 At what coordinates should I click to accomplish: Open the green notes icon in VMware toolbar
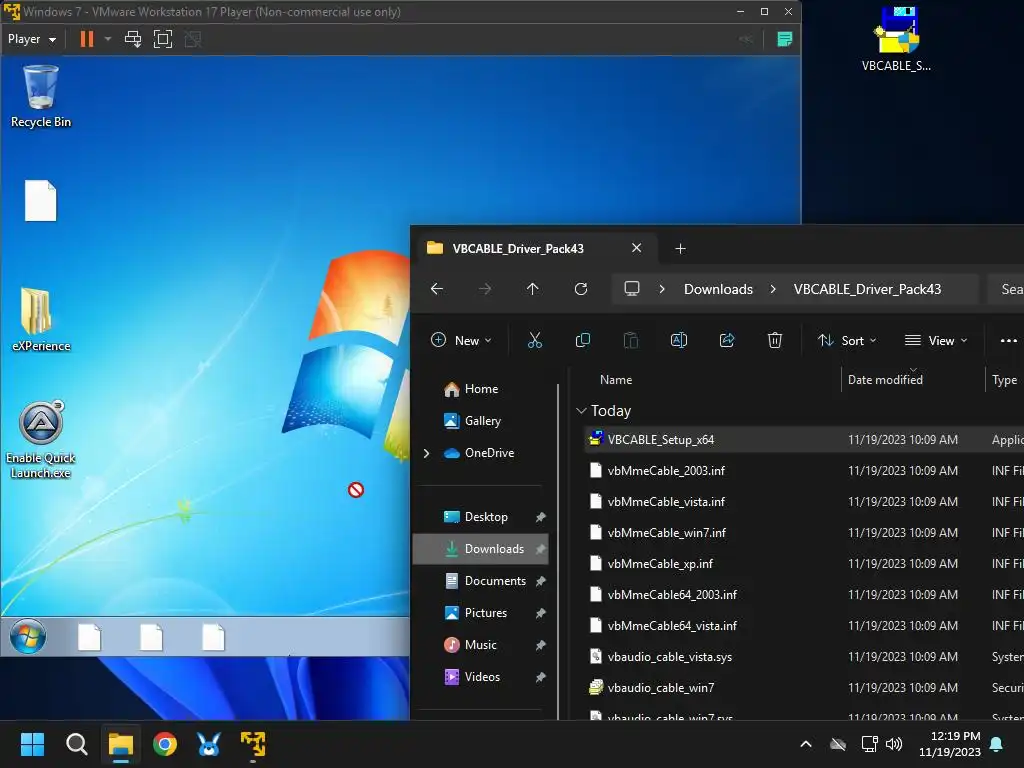tap(784, 39)
